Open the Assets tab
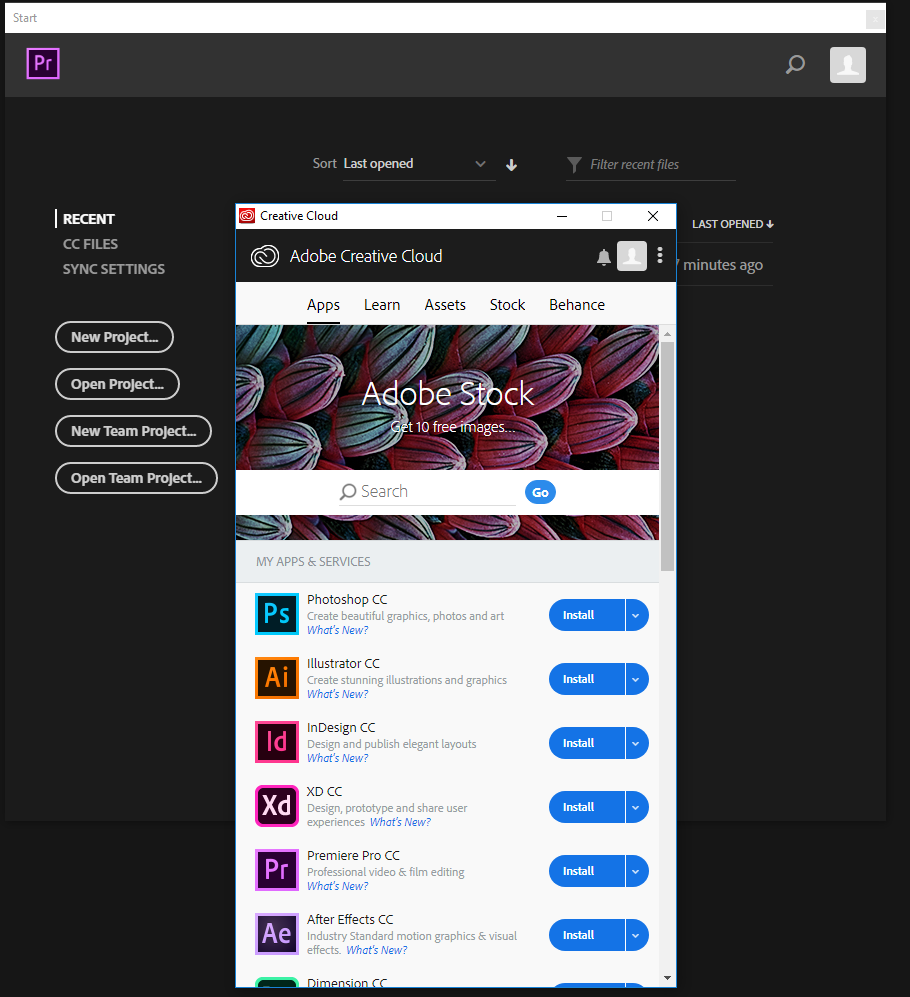Image resolution: width=910 pixels, height=997 pixels. (x=445, y=305)
